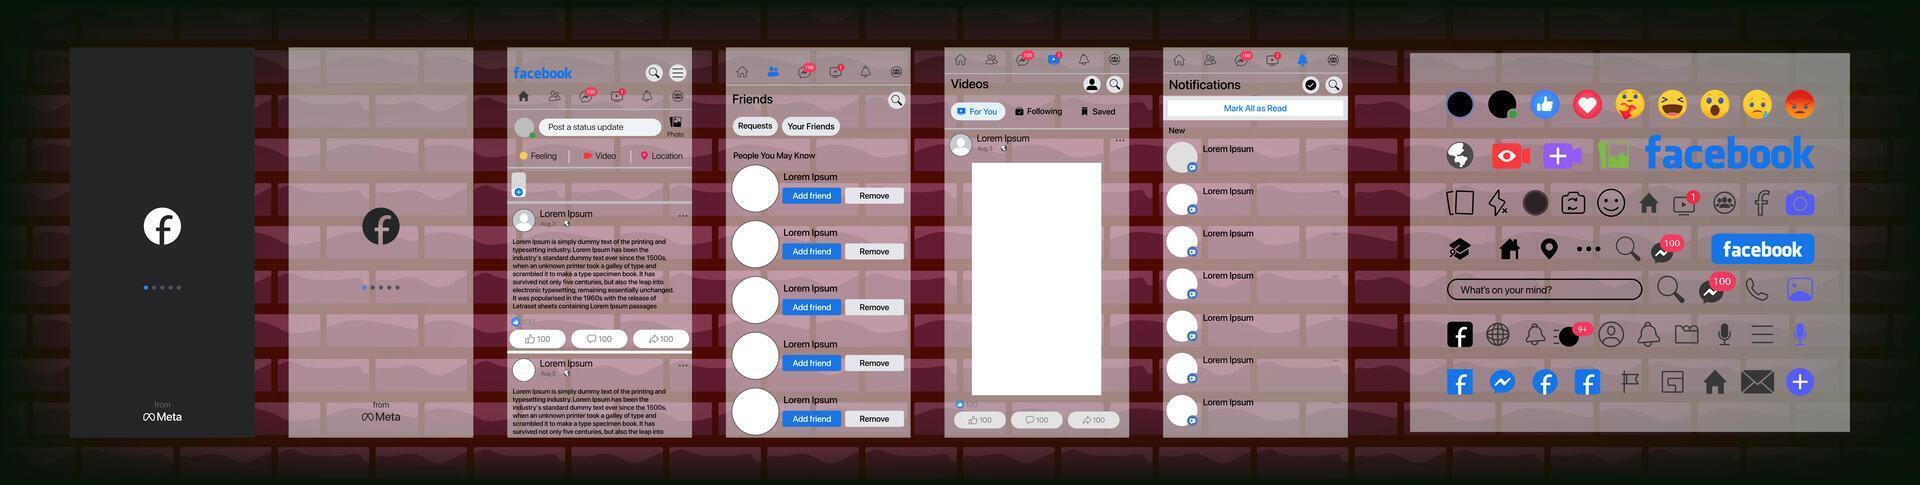Click the outlined smiley face icon
1920x485 pixels.
[x=1611, y=203]
